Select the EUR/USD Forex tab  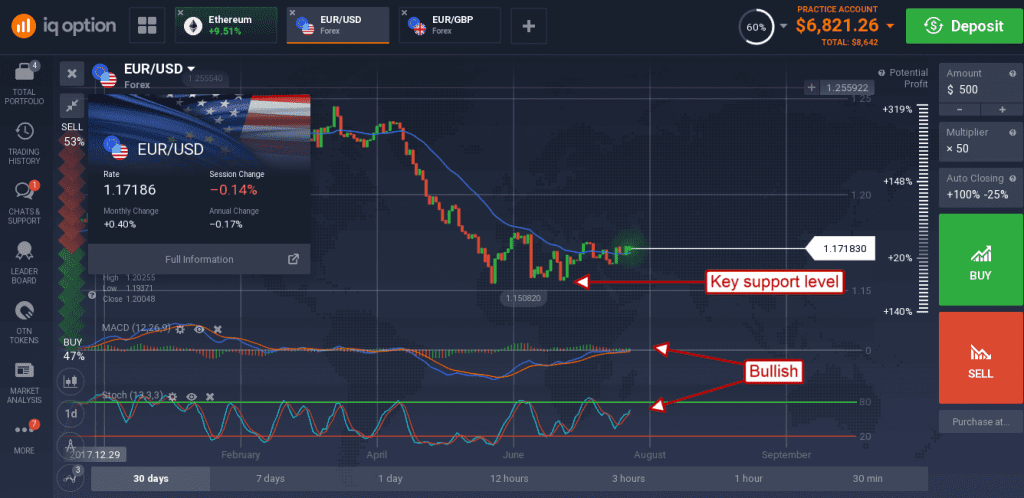(x=338, y=25)
